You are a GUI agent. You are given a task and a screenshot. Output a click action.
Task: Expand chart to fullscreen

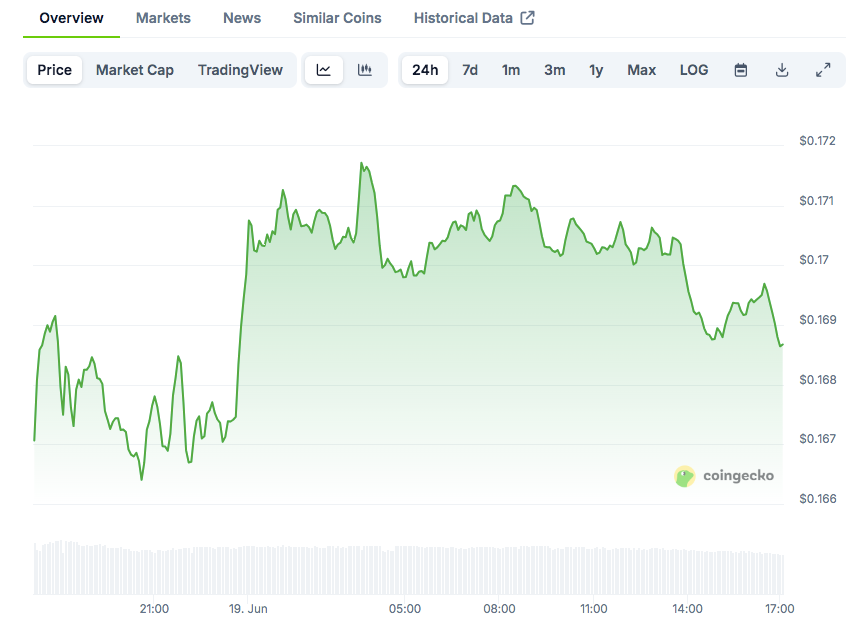click(x=823, y=70)
